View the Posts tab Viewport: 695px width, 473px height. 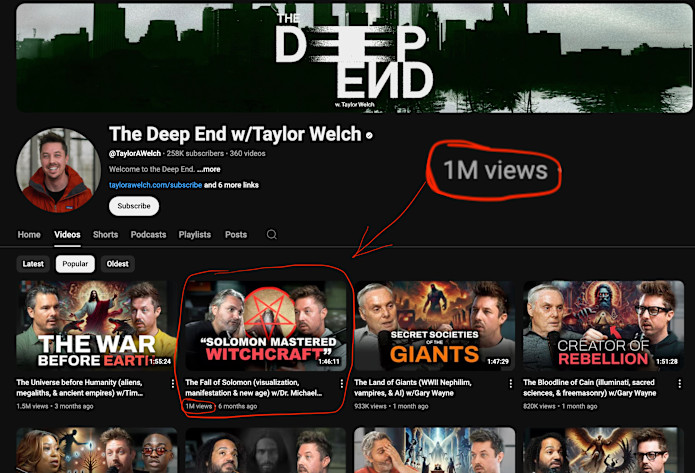236,235
